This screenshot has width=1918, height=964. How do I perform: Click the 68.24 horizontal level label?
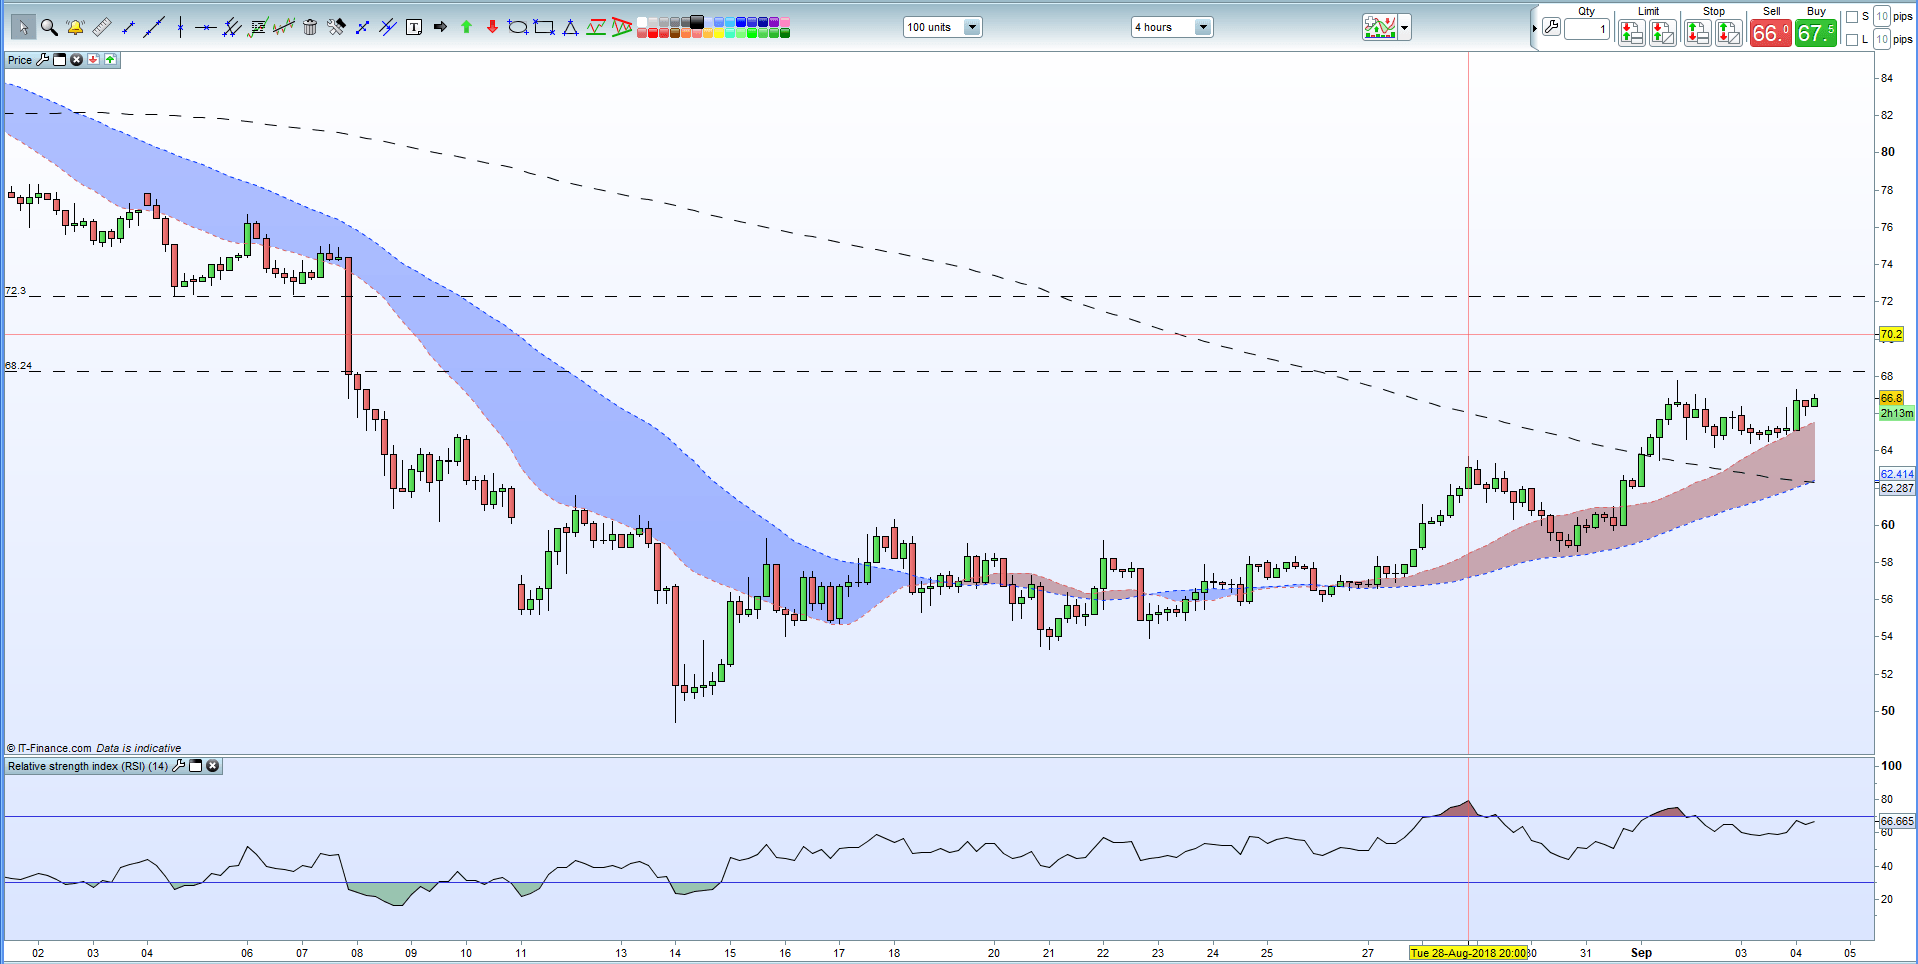tap(18, 366)
